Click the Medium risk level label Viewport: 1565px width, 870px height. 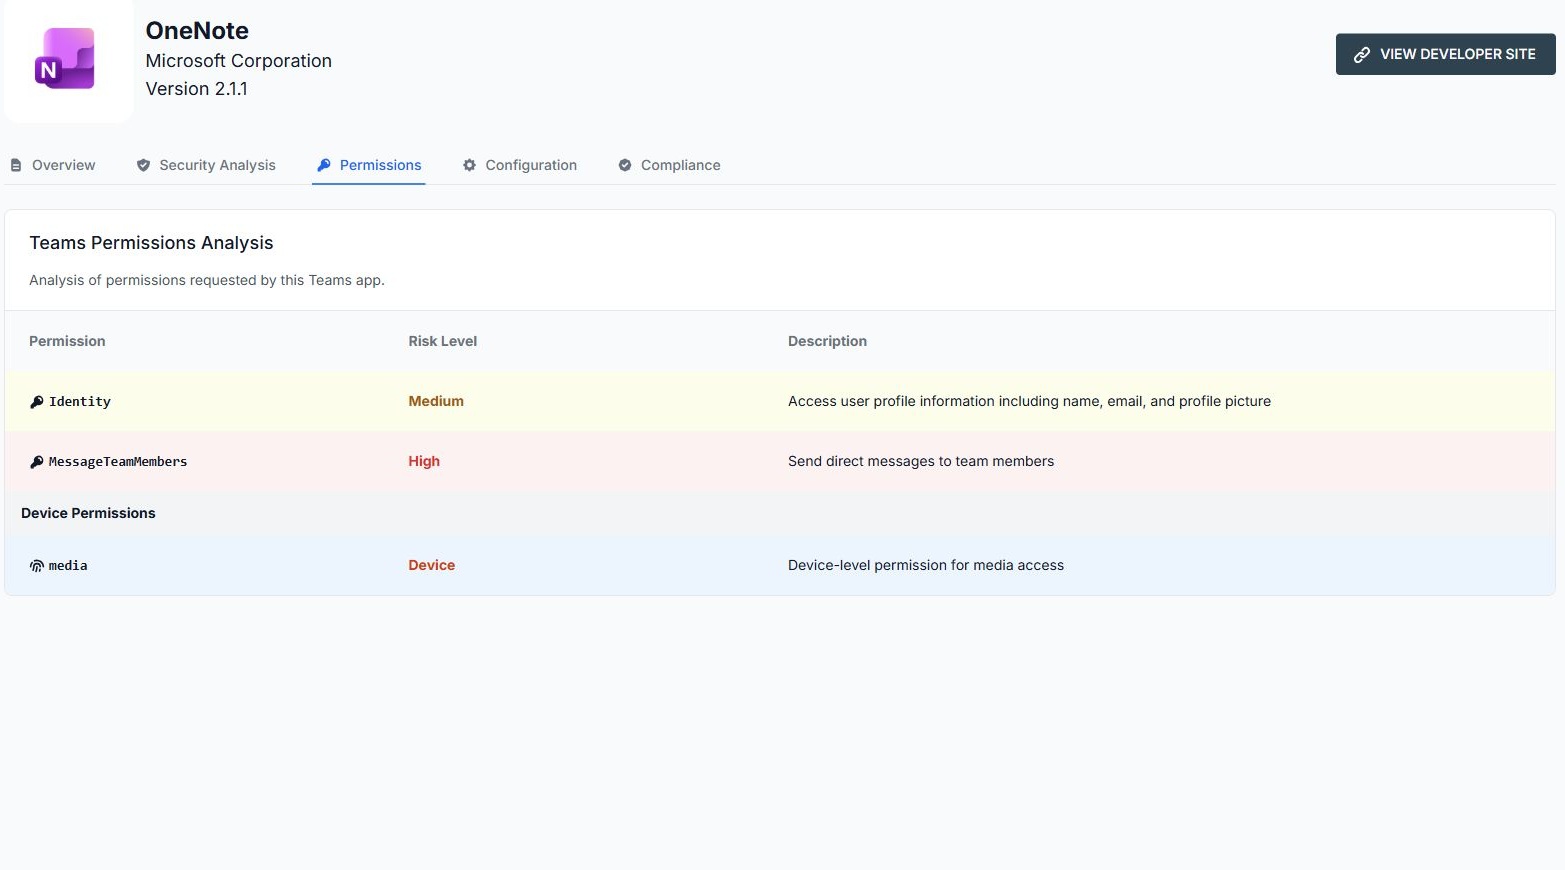pos(436,401)
